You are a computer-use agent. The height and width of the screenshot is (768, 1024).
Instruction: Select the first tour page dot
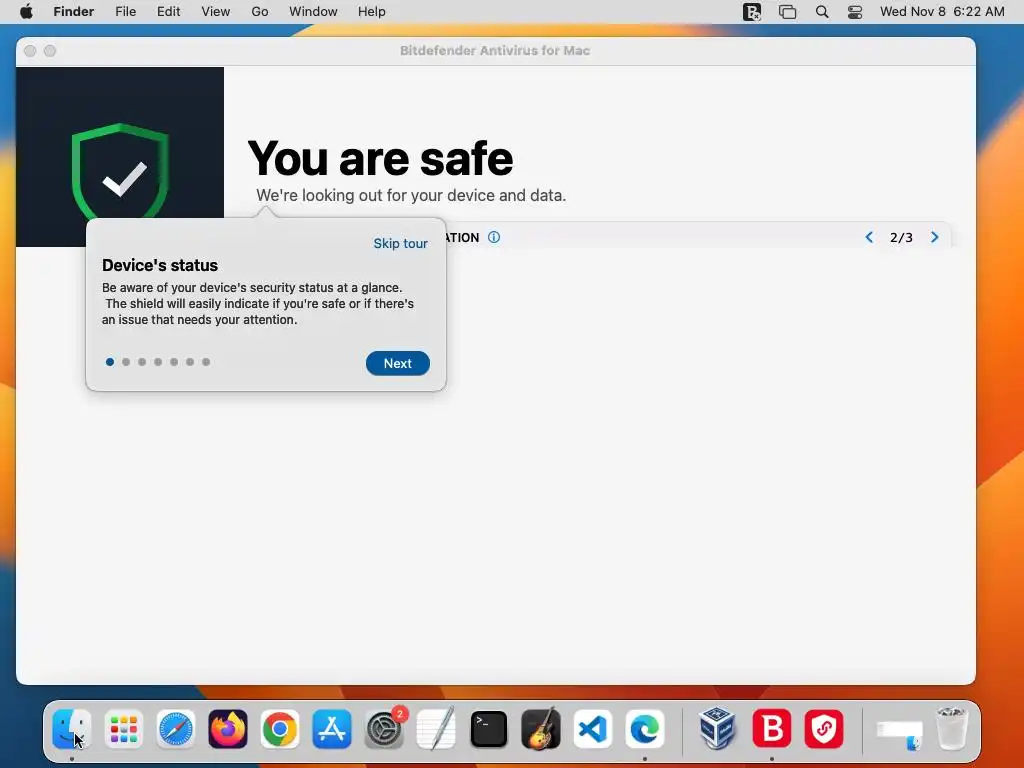tap(110, 362)
